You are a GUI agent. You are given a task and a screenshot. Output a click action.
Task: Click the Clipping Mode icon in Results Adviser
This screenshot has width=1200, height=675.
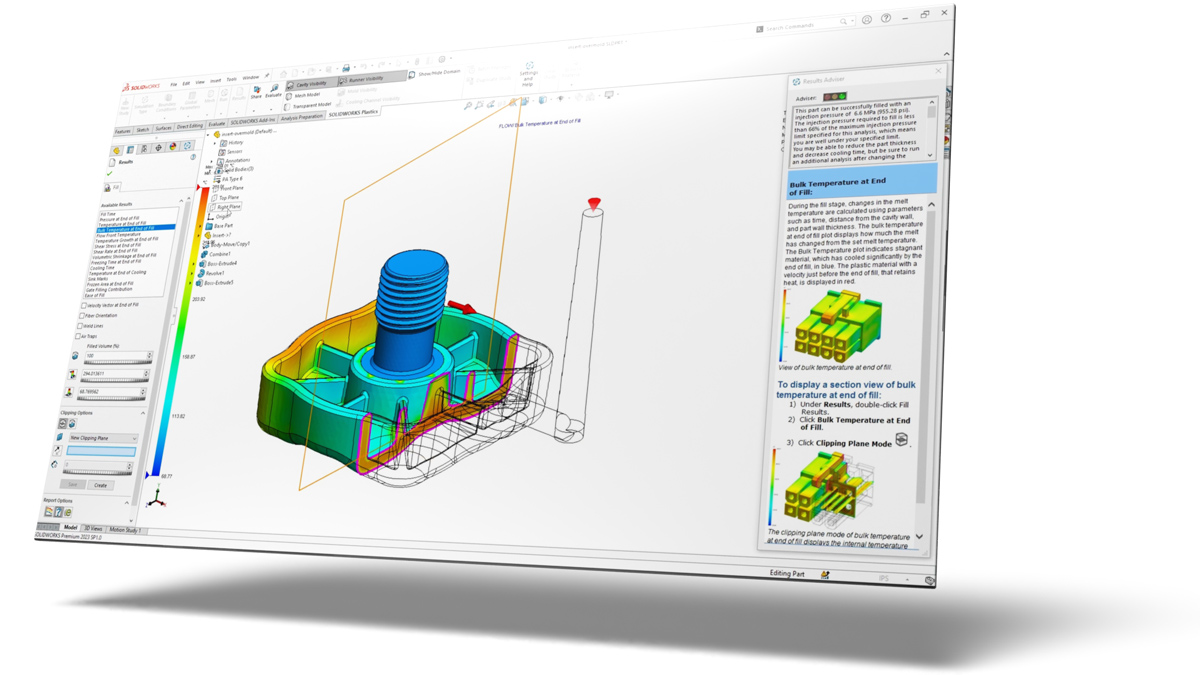pyautogui.click(x=901, y=439)
